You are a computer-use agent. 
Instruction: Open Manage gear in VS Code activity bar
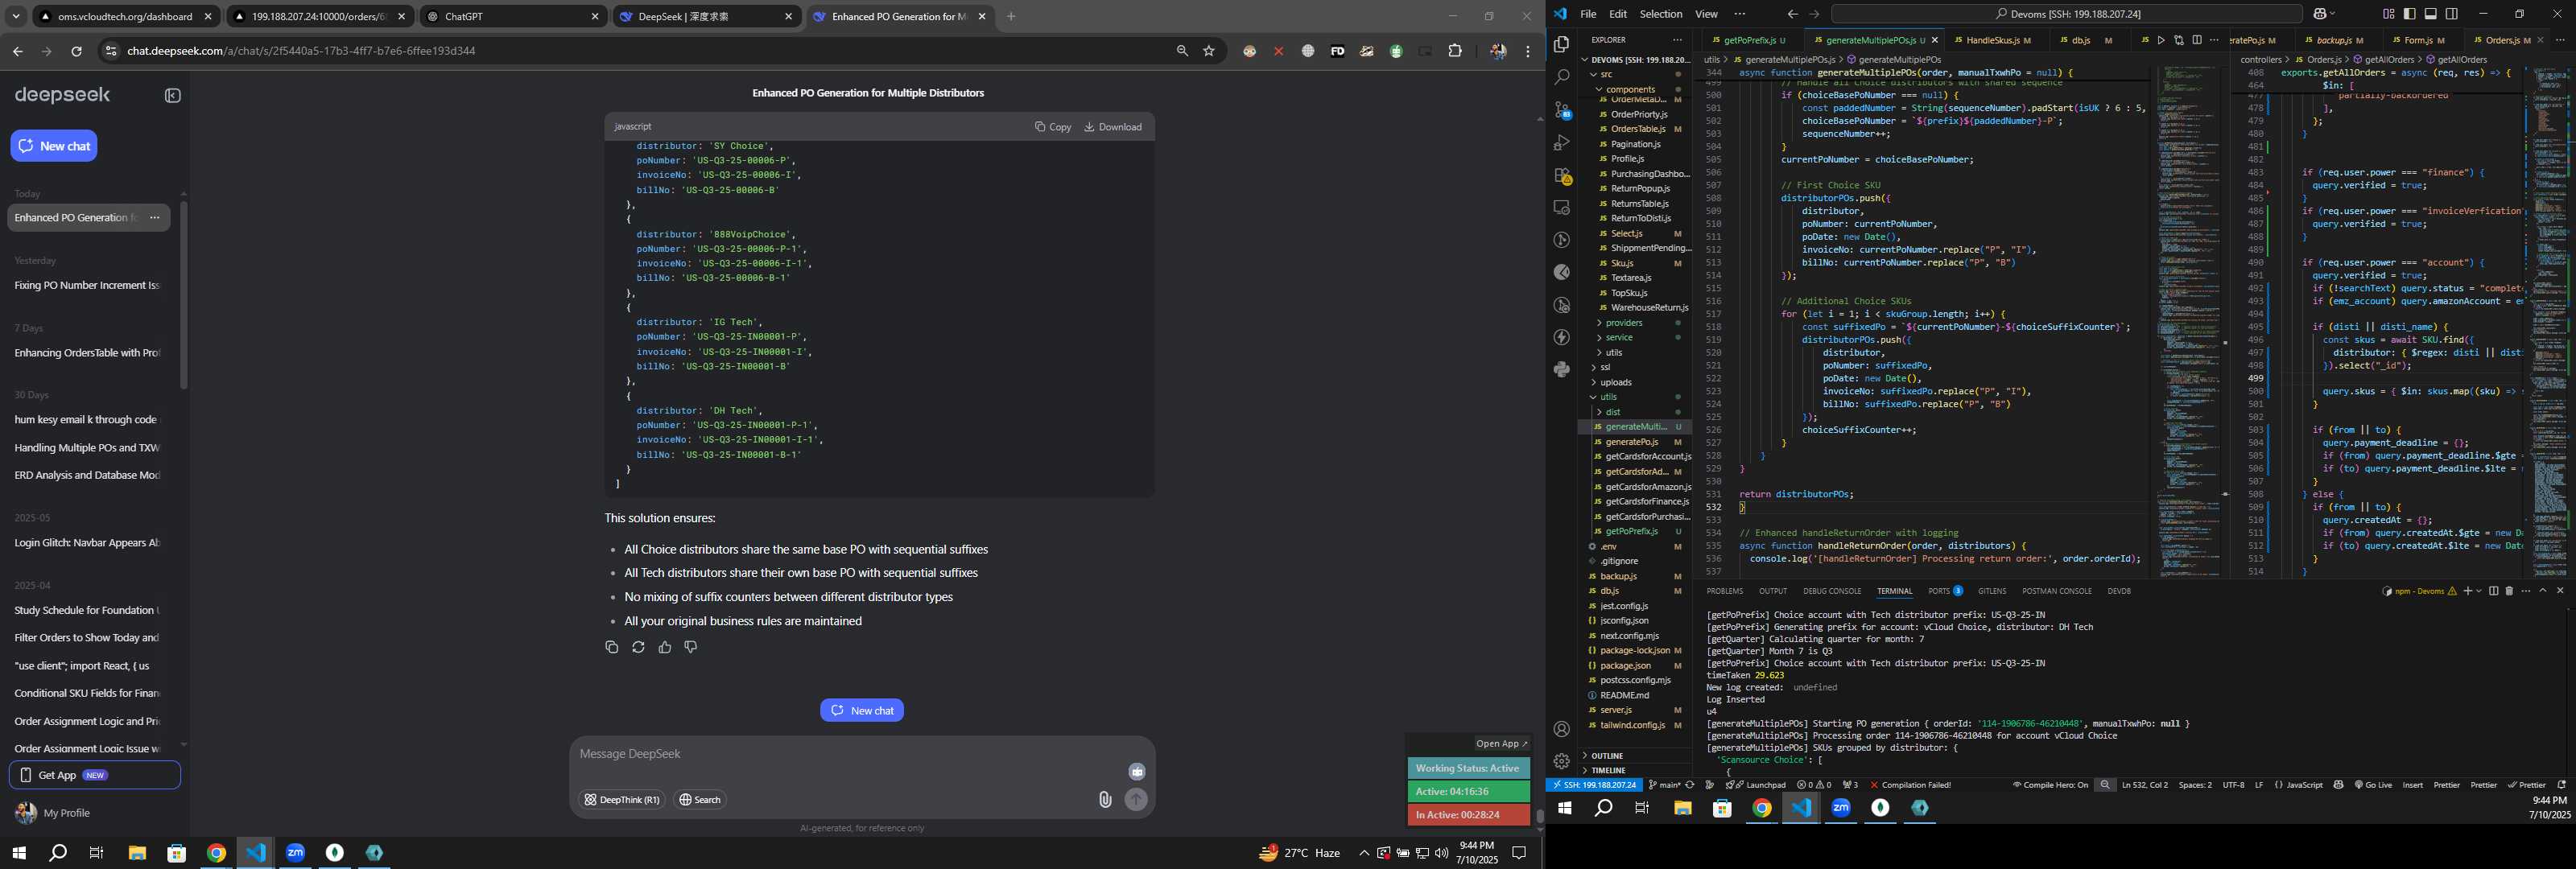[1561, 761]
